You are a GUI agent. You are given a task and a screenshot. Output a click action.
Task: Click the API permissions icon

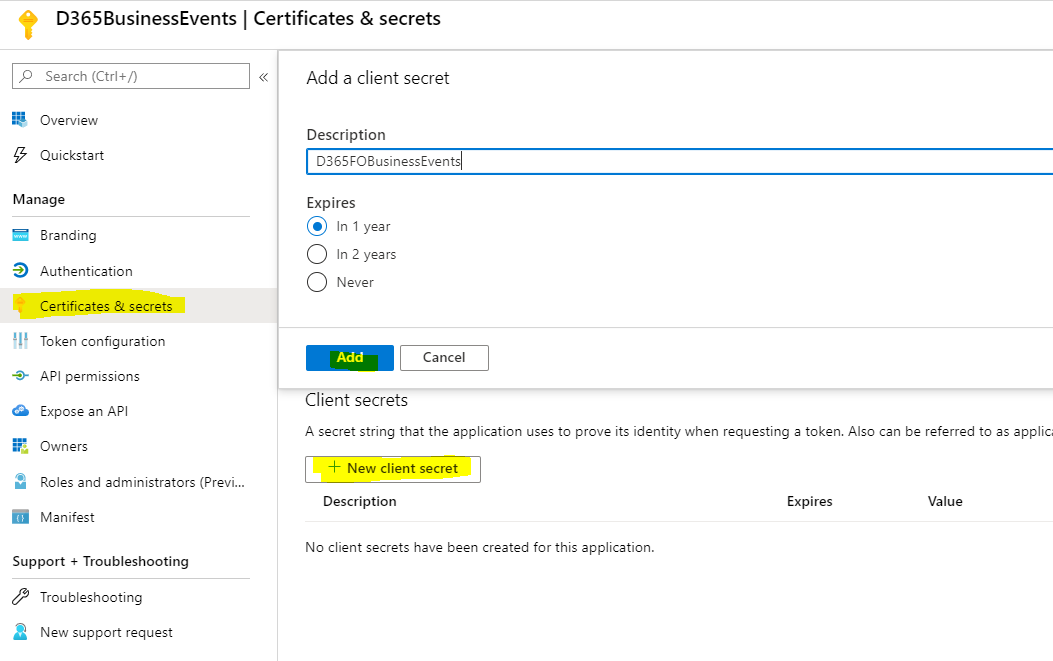(x=20, y=376)
